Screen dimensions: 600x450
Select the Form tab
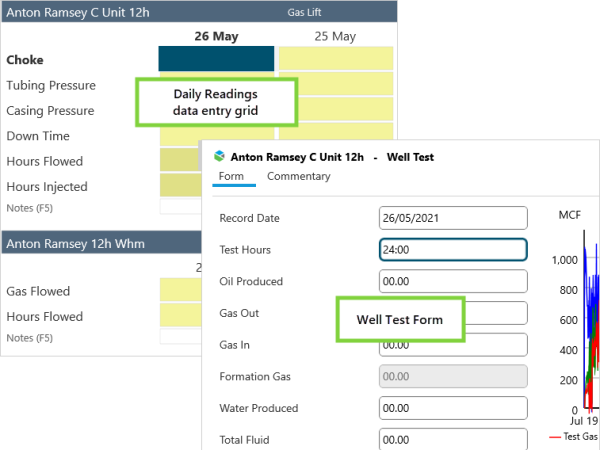pyautogui.click(x=230, y=177)
